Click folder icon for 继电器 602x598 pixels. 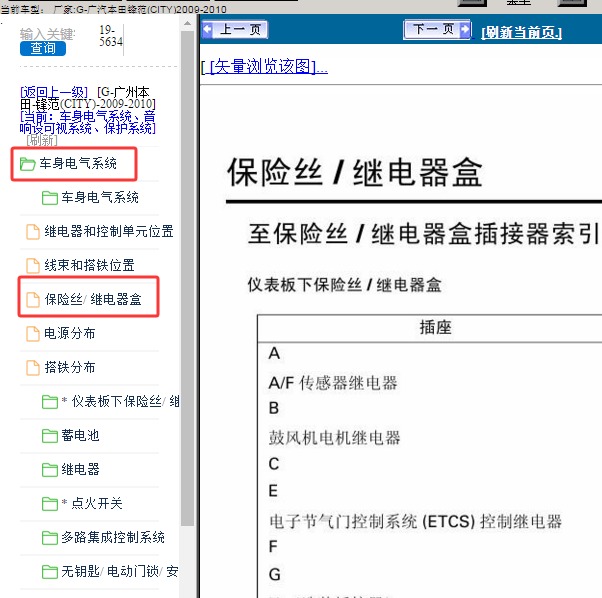pos(50,470)
